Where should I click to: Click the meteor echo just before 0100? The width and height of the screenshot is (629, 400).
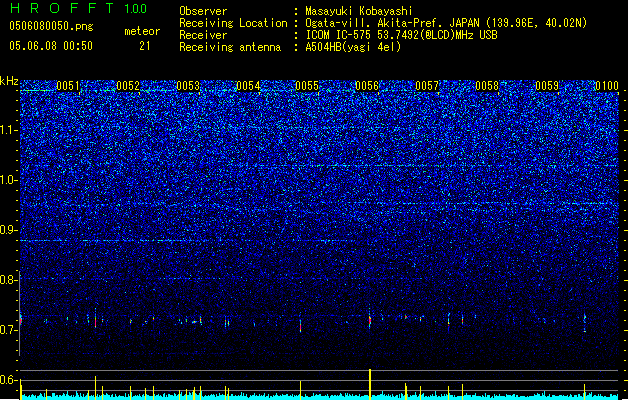tap(584, 322)
